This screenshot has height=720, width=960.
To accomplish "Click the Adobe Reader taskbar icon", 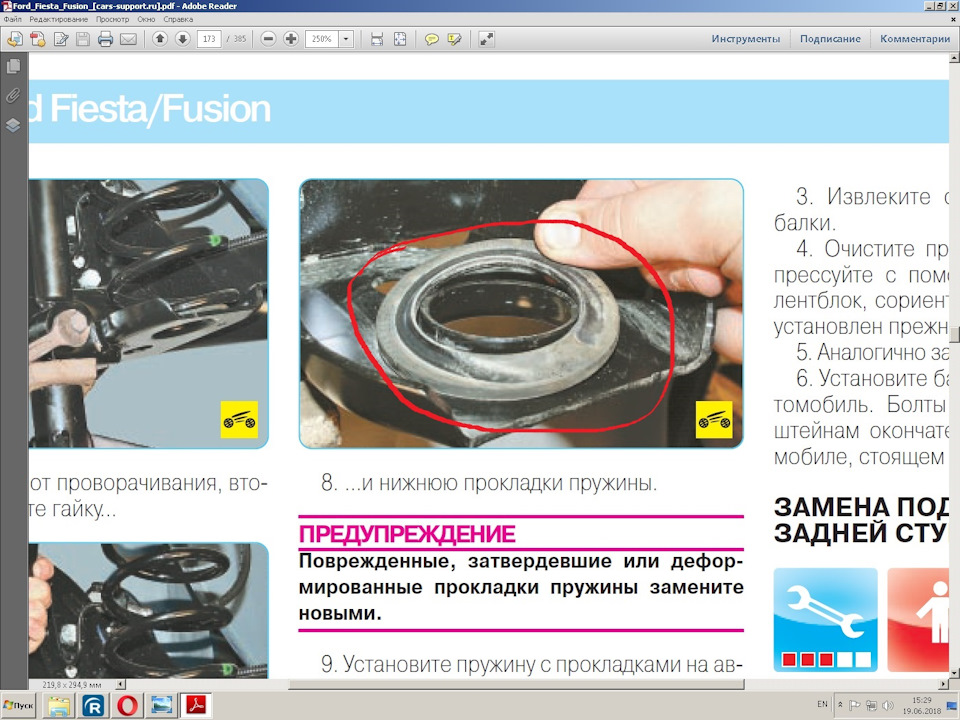I will point(195,705).
